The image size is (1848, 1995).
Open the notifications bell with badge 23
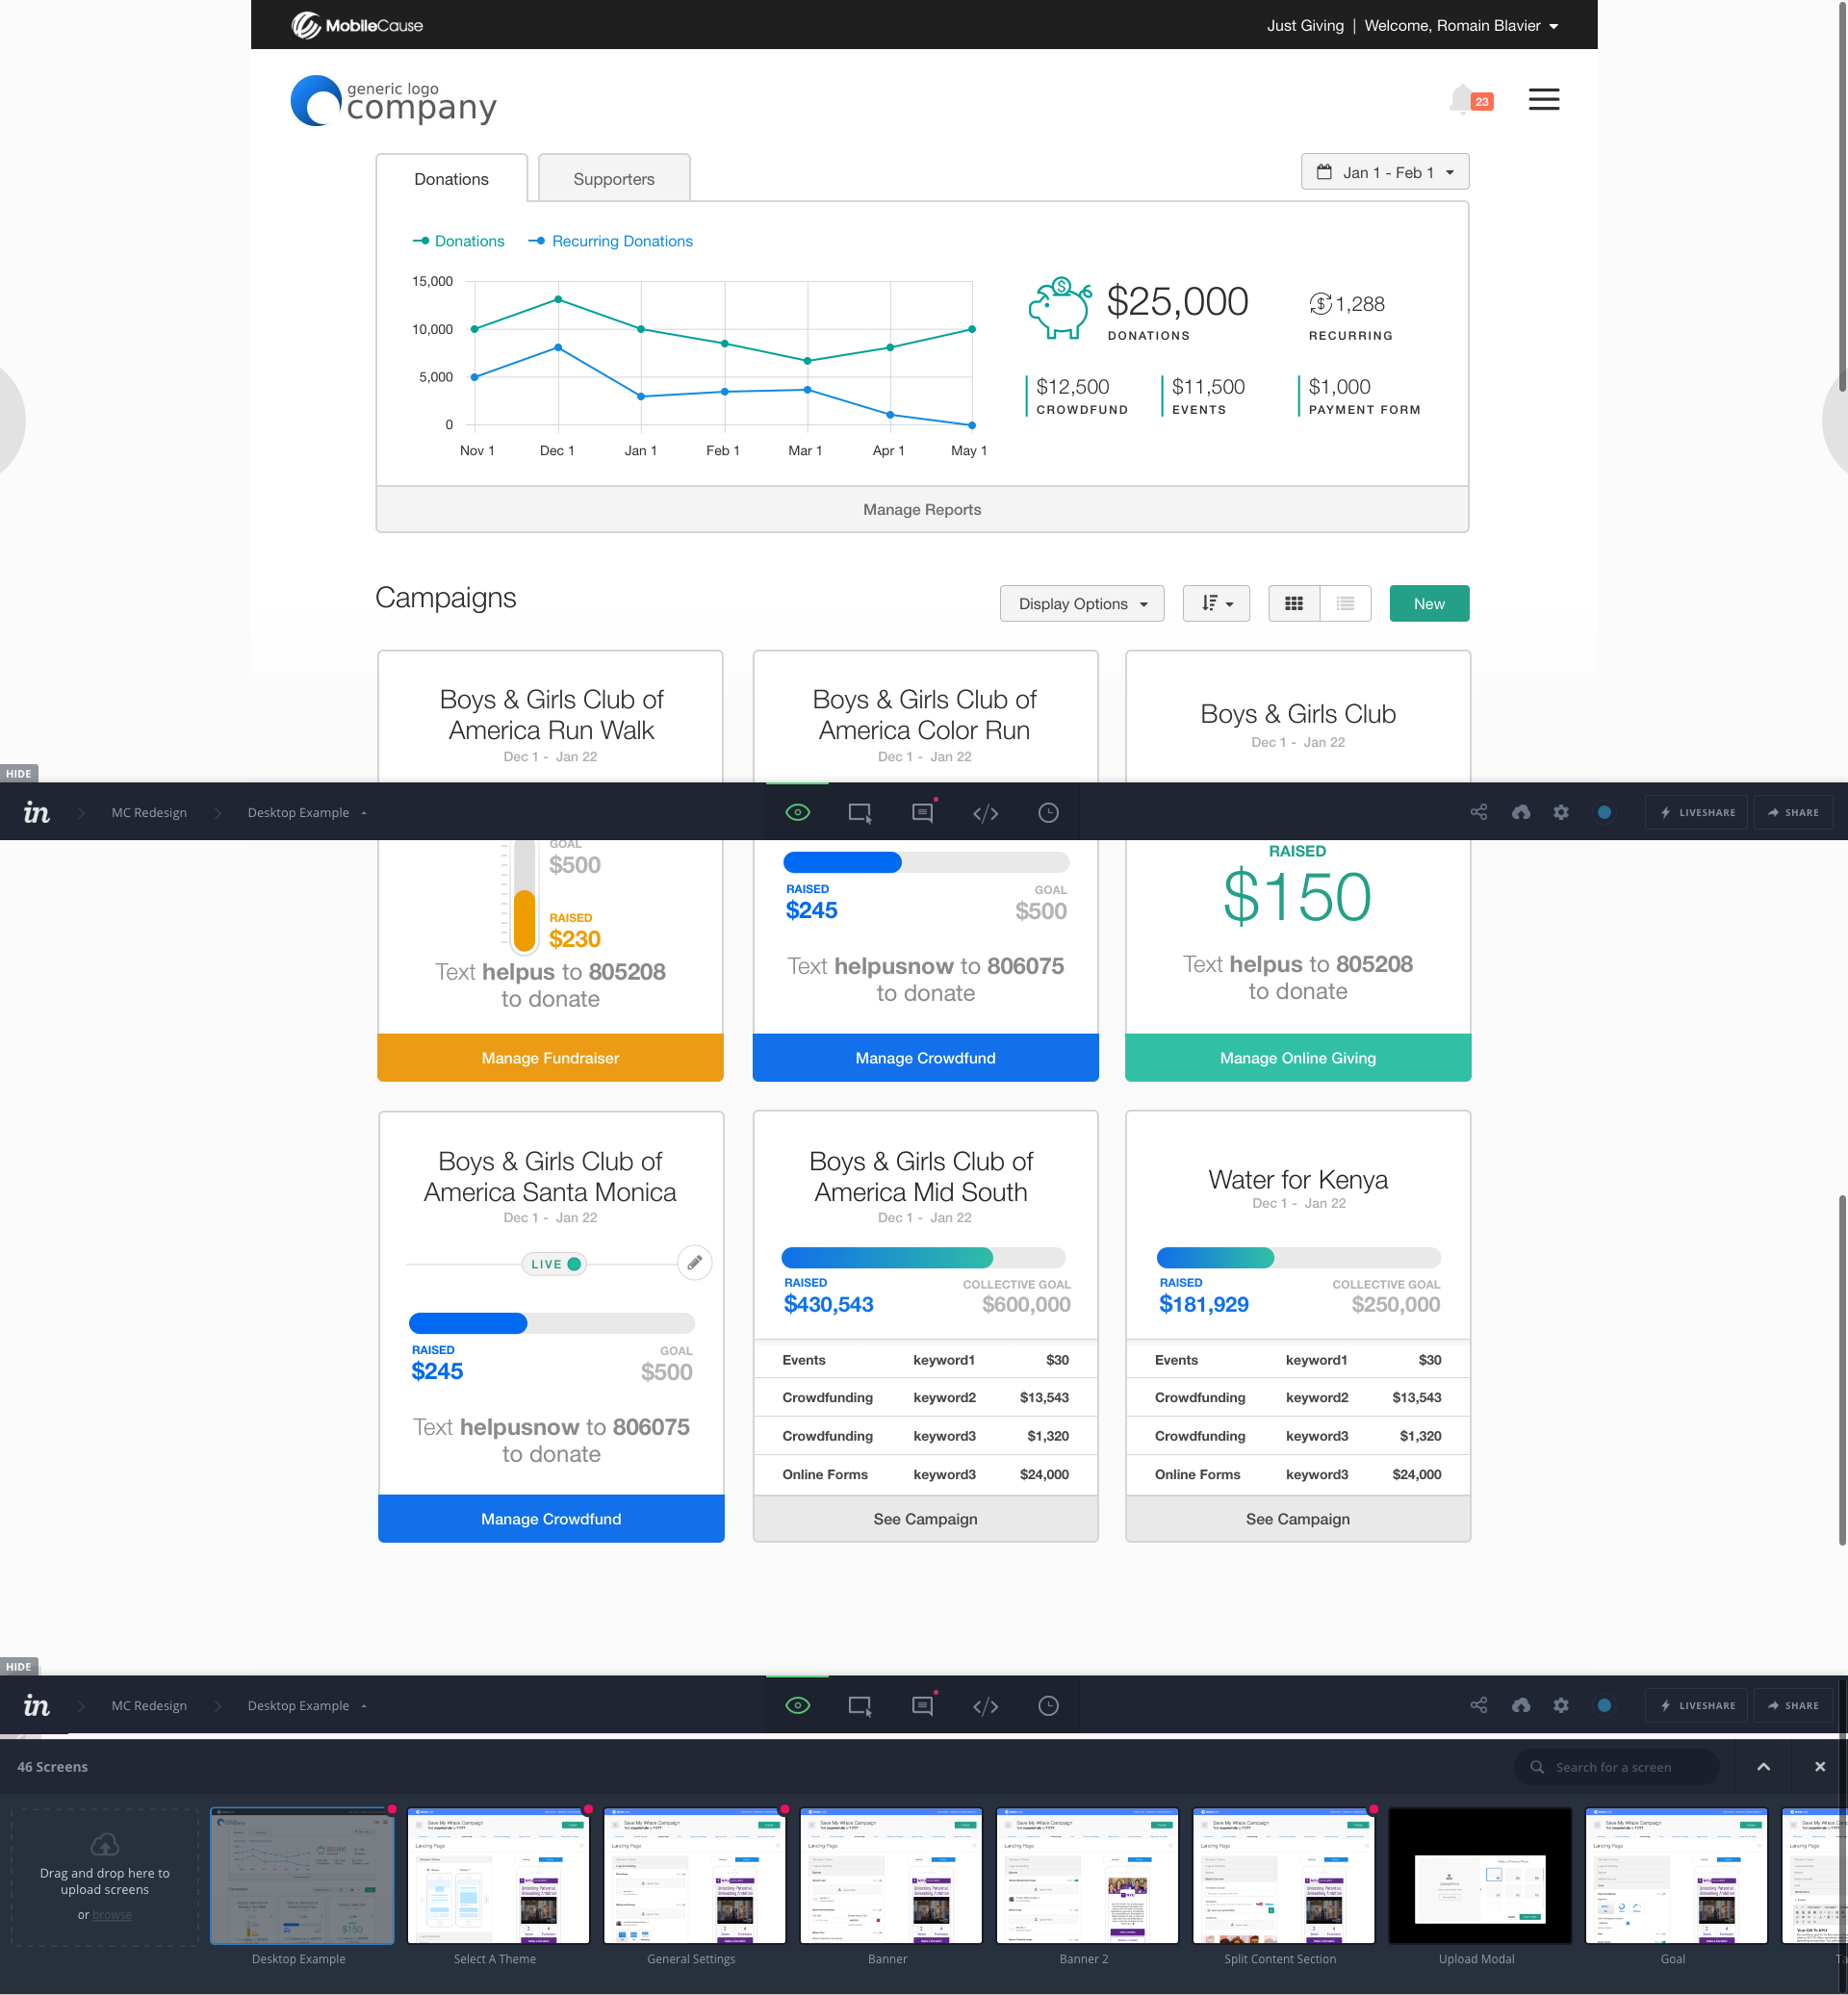1470,99
